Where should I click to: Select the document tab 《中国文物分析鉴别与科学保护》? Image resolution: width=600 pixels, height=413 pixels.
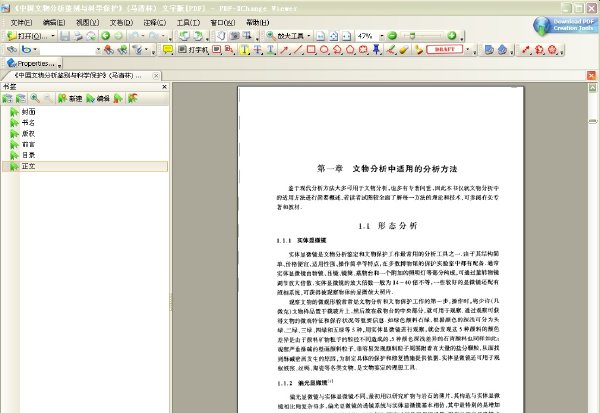[x=78, y=76]
